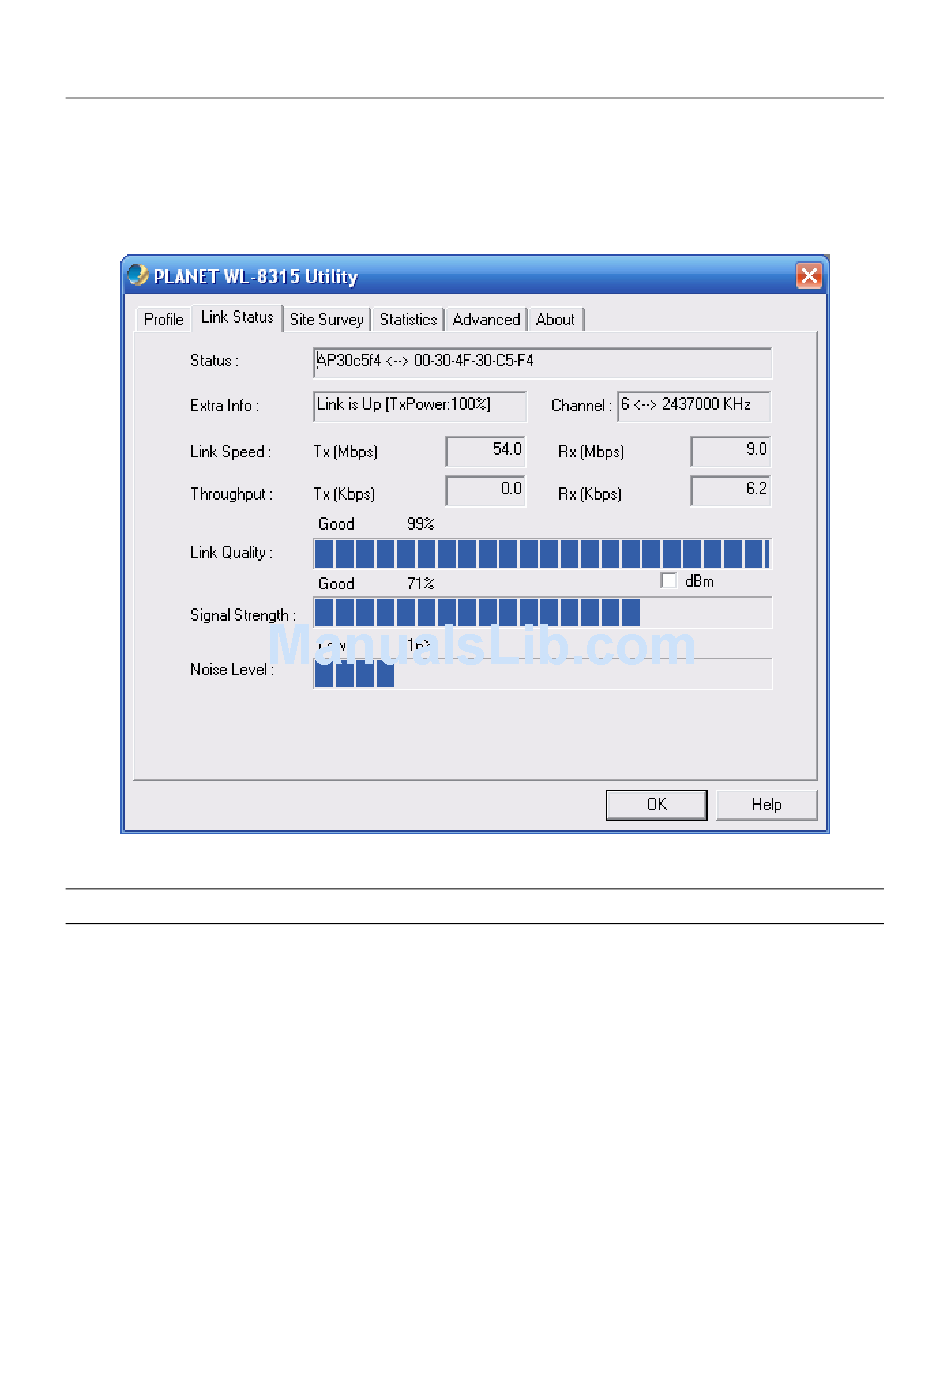The height and width of the screenshot is (1398, 950).
Task: Click the "71%" signal strength value
Action: (x=420, y=583)
